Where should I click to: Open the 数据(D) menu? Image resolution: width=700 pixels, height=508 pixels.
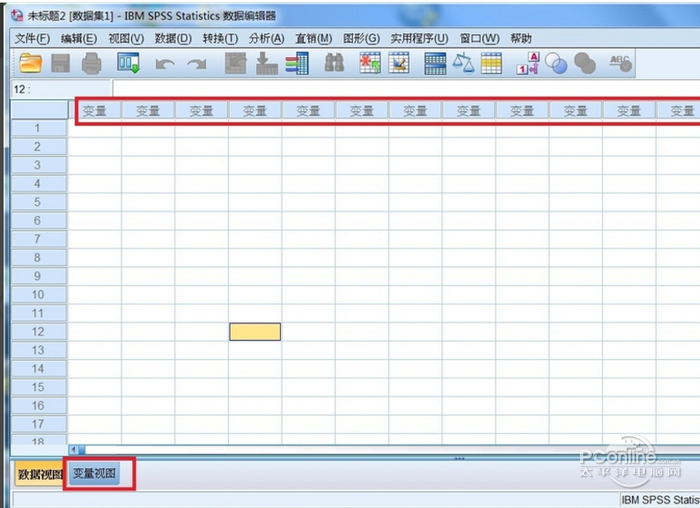click(x=173, y=38)
